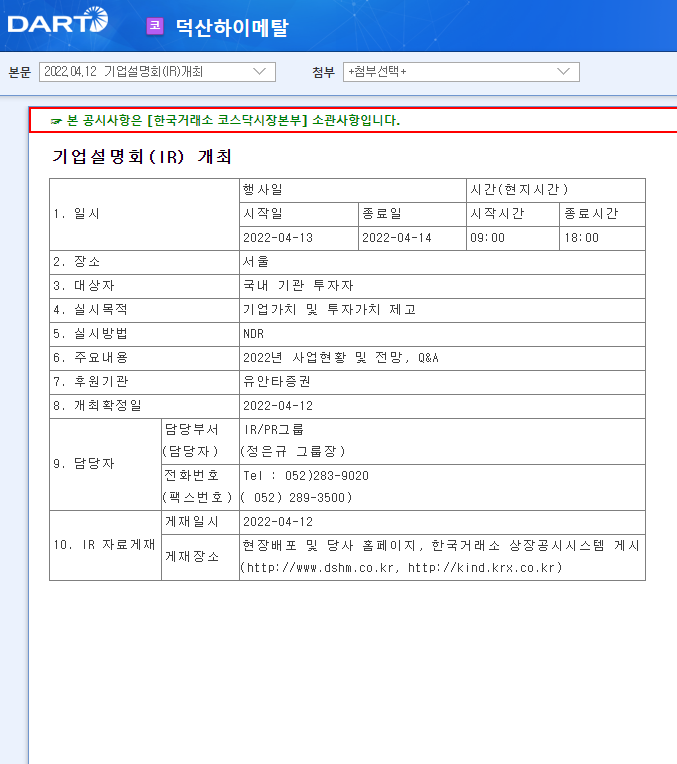Click the text 현장배포 및 당사 홈페이지
Image resolution: width=677 pixels, height=764 pixels.
coord(329,546)
